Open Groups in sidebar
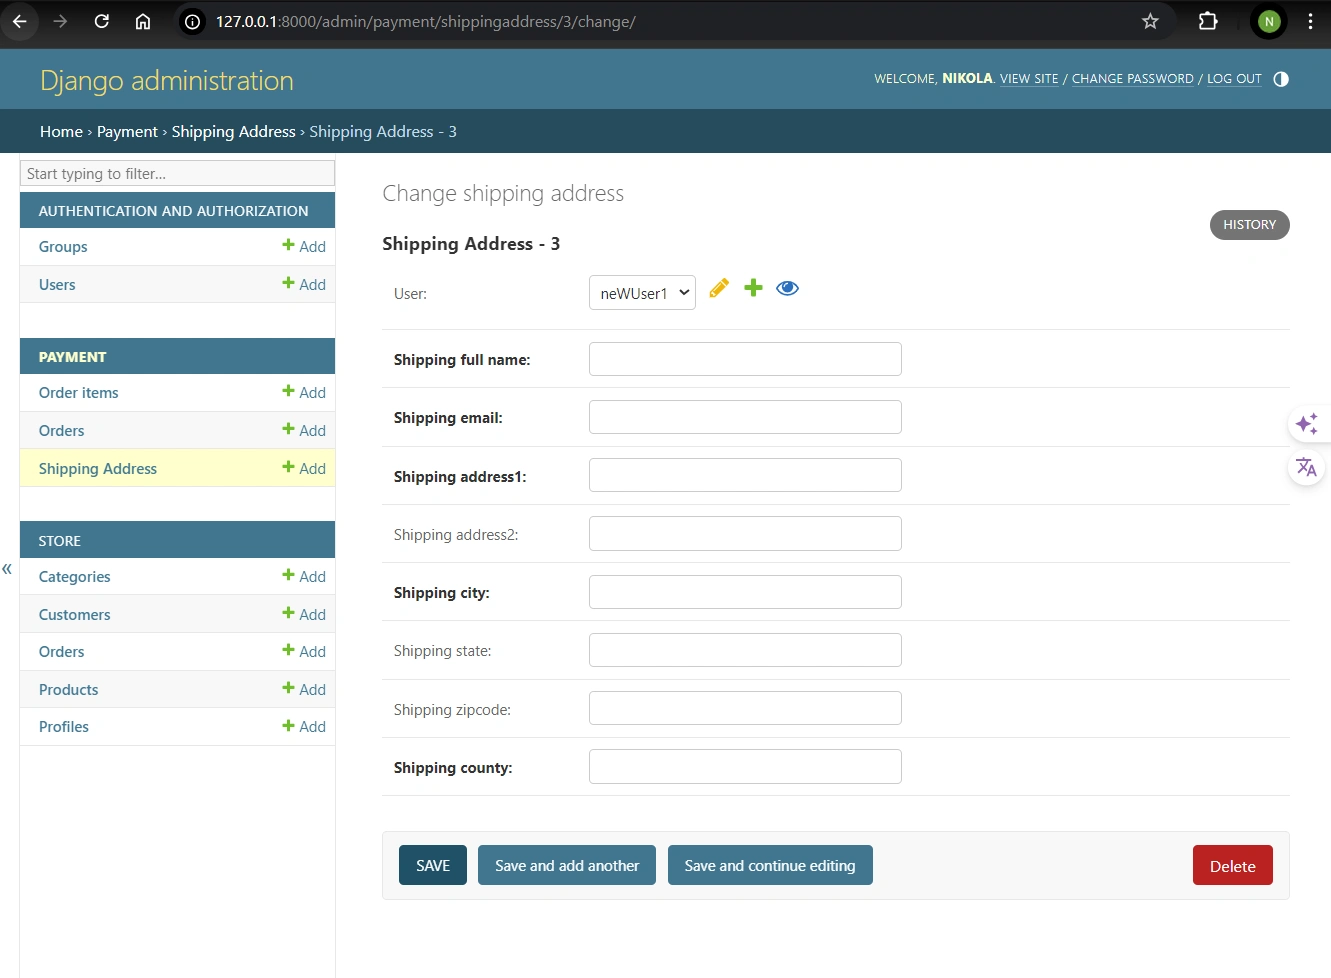 tap(63, 246)
